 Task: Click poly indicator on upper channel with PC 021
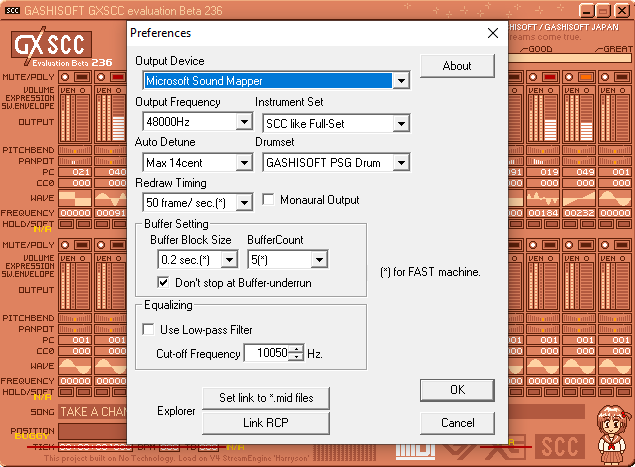click(x=82, y=77)
